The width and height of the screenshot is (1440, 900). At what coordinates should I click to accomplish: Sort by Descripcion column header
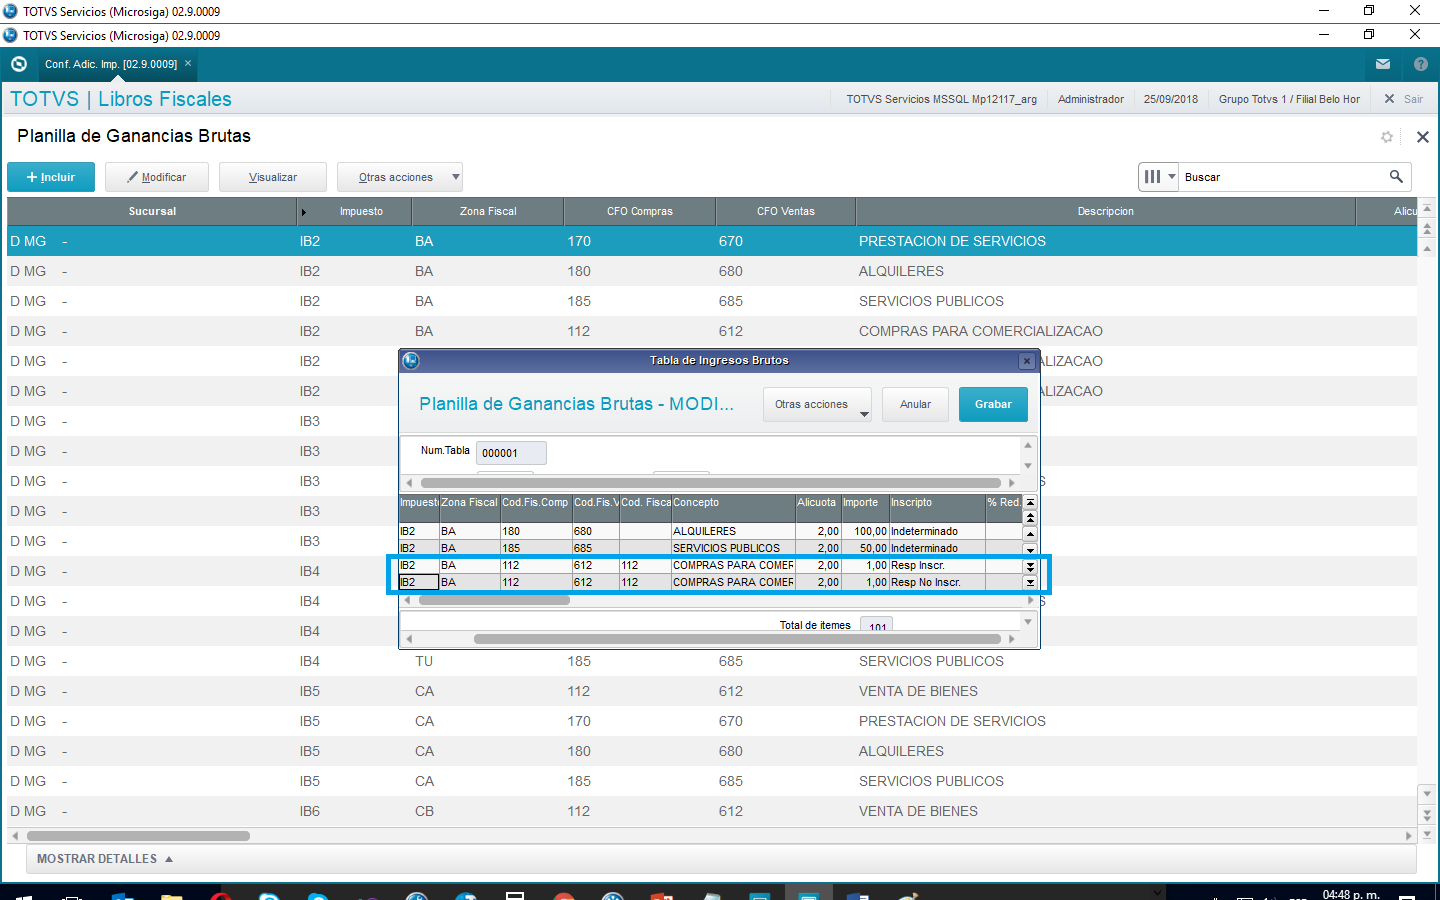[1106, 212]
